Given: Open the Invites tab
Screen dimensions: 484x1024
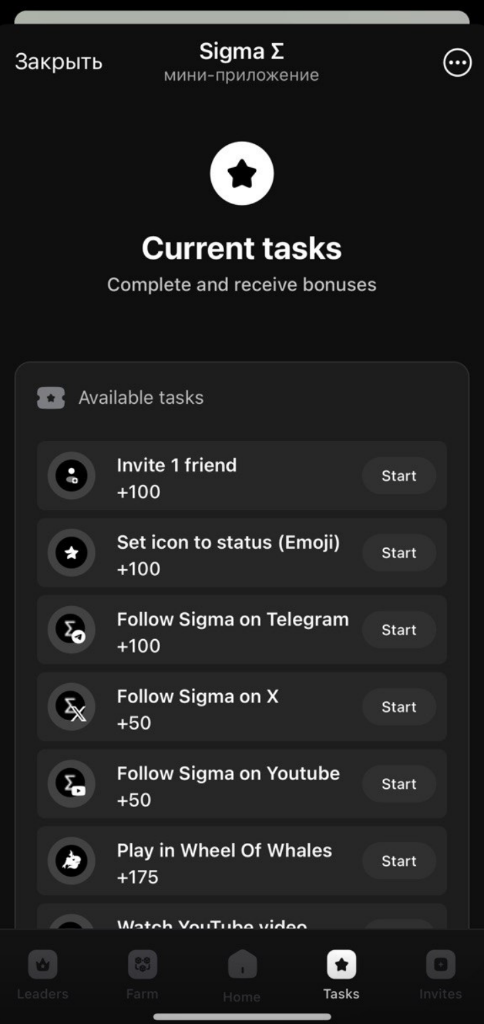Looking at the screenshot, I should (440, 976).
